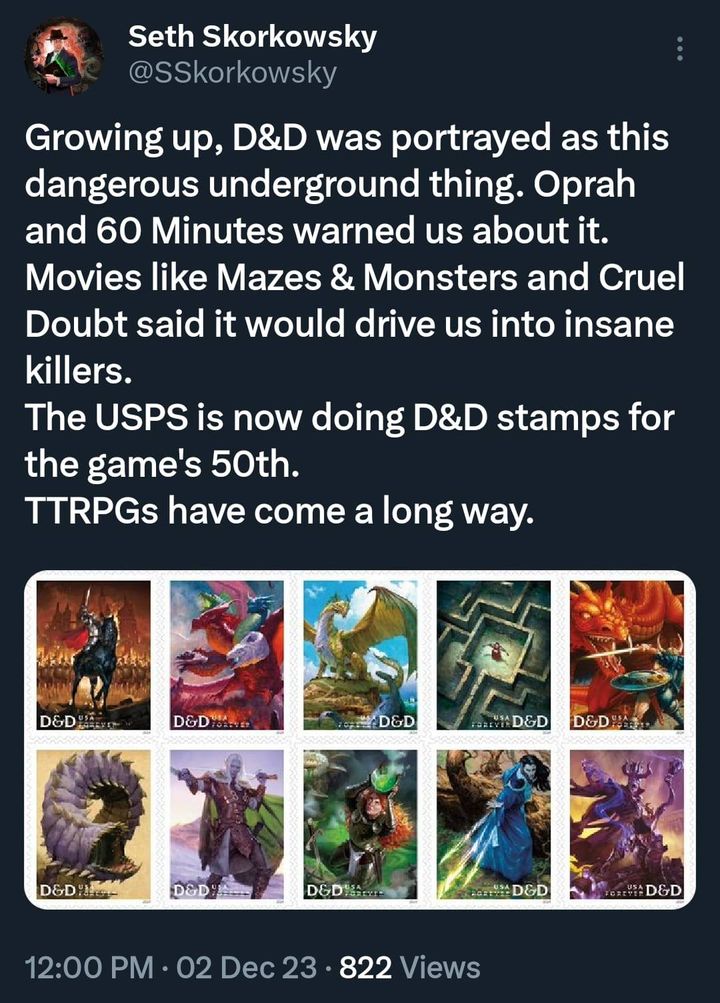720x1003 pixels.
Task: Open the red dragon fighting warrior stamp
Action: pyautogui.click(x=627, y=655)
